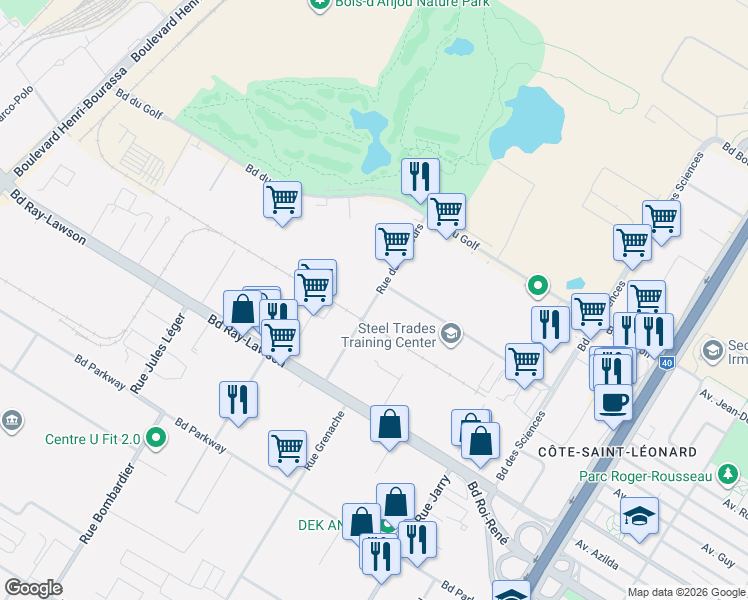Open the graduation cap marker near Av. Azilda
This screenshot has height=600, width=748.
pos(640,517)
